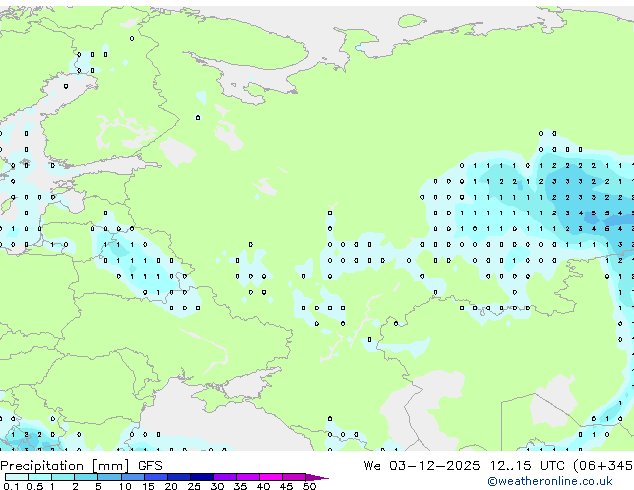This screenshot has width=634, height=490.
Task: Click the legend swatch between 20 and 25
Action: (x=178, y=477)
